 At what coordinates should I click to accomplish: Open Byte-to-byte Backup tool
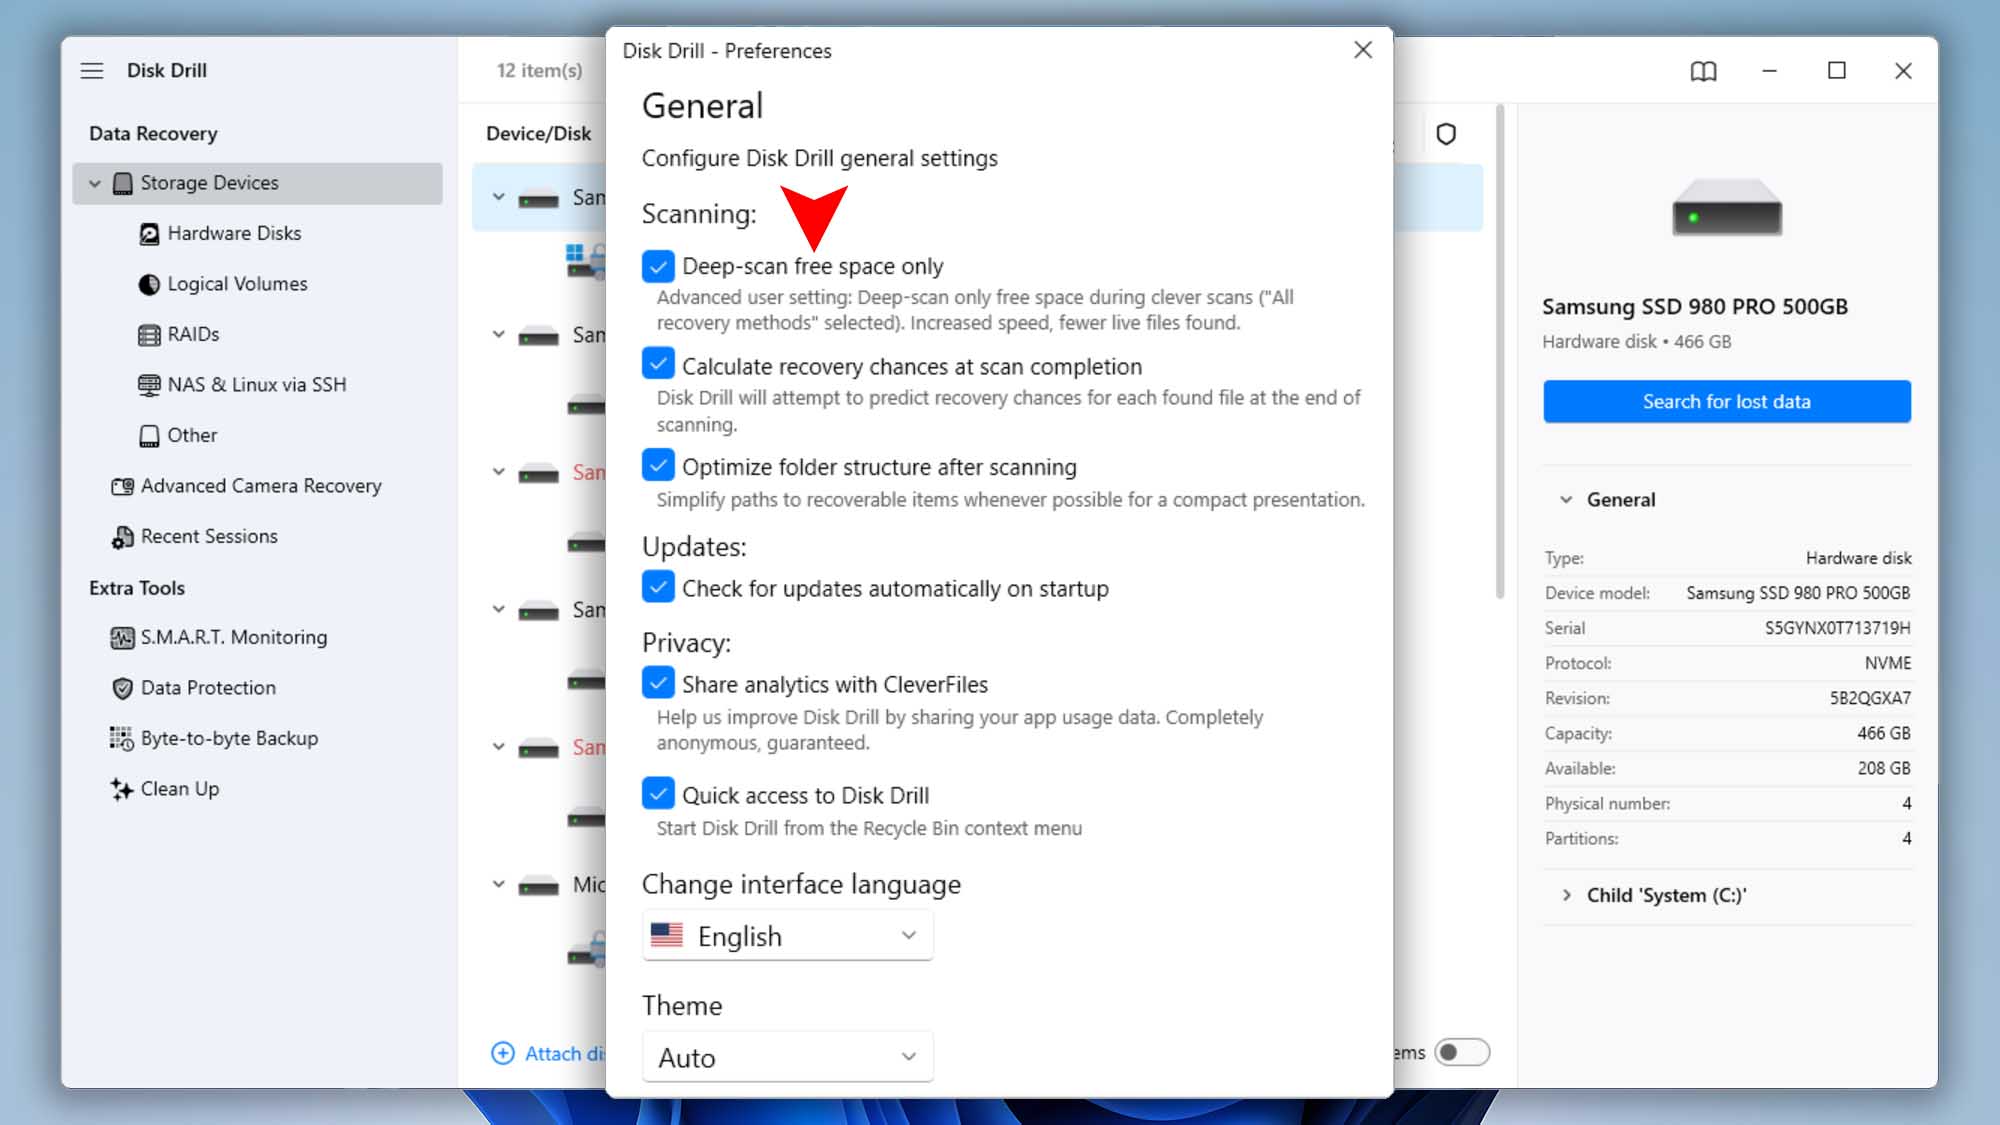pyautogui.click(x=229, y=738)
